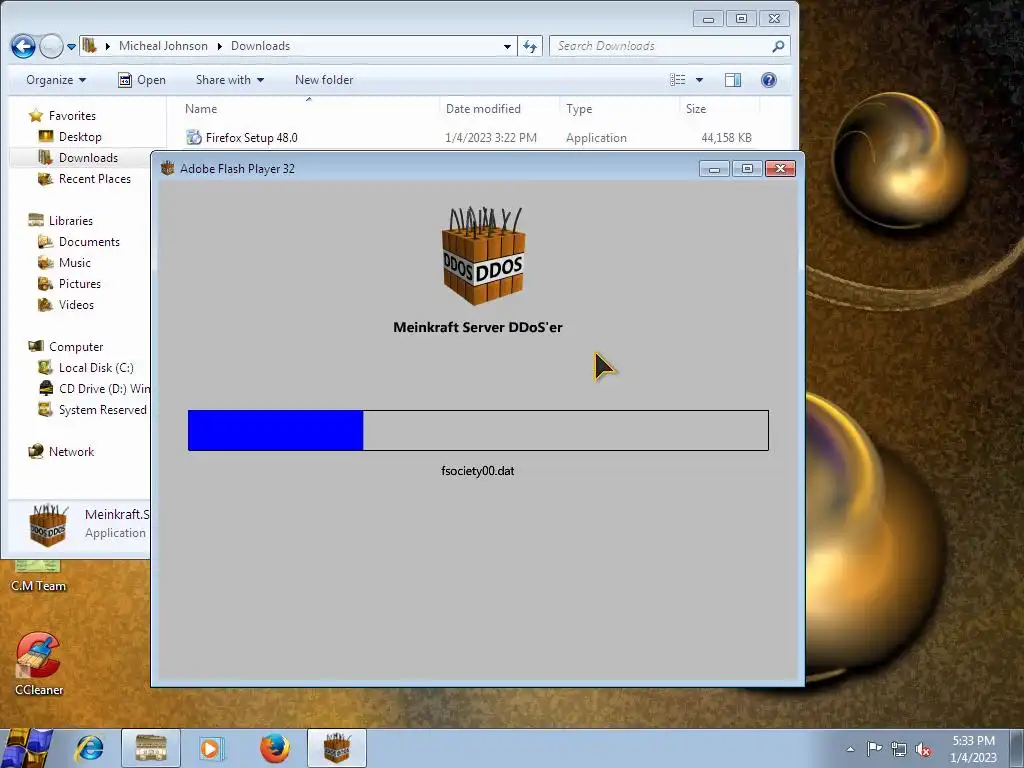This screenshot has height=768, width=1024.
Task: Open Desktop in Favorites
Action: 80,136
